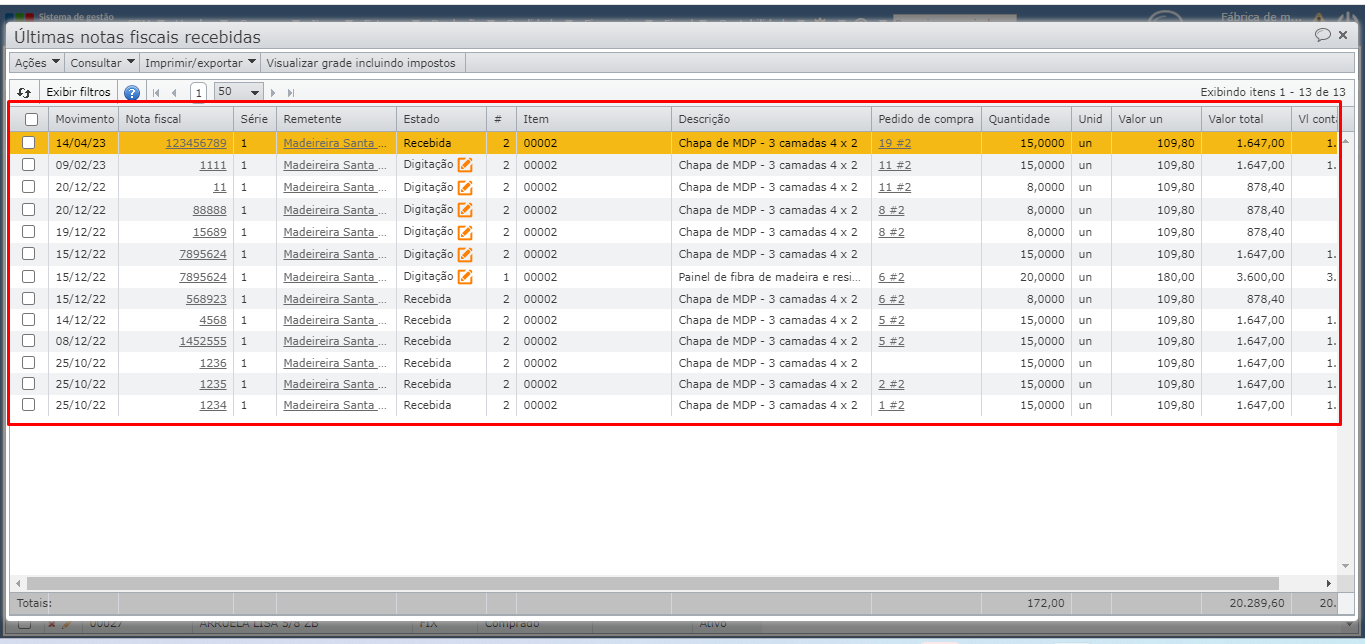Screen dimensions: 1365x644
Task: Click the Exibir filtros button
Action: (x=79, y=92)
